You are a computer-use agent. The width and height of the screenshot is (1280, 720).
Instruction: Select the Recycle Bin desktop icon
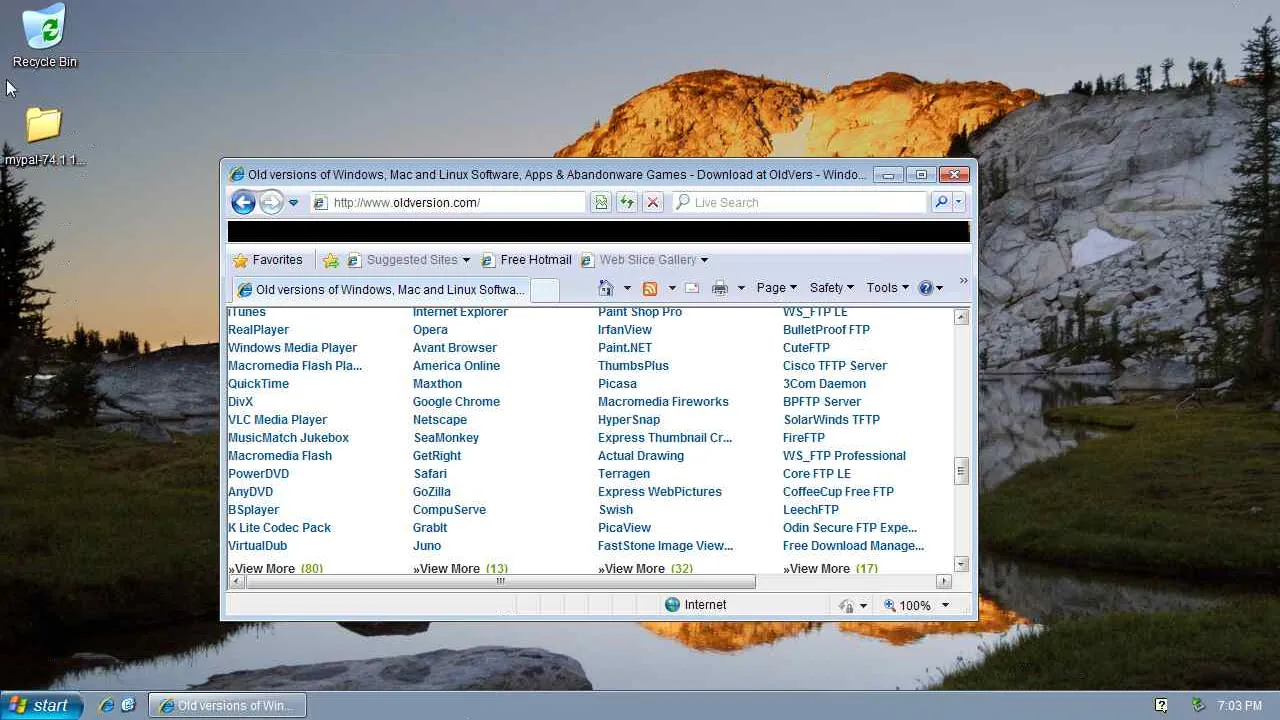pos(45,37)
